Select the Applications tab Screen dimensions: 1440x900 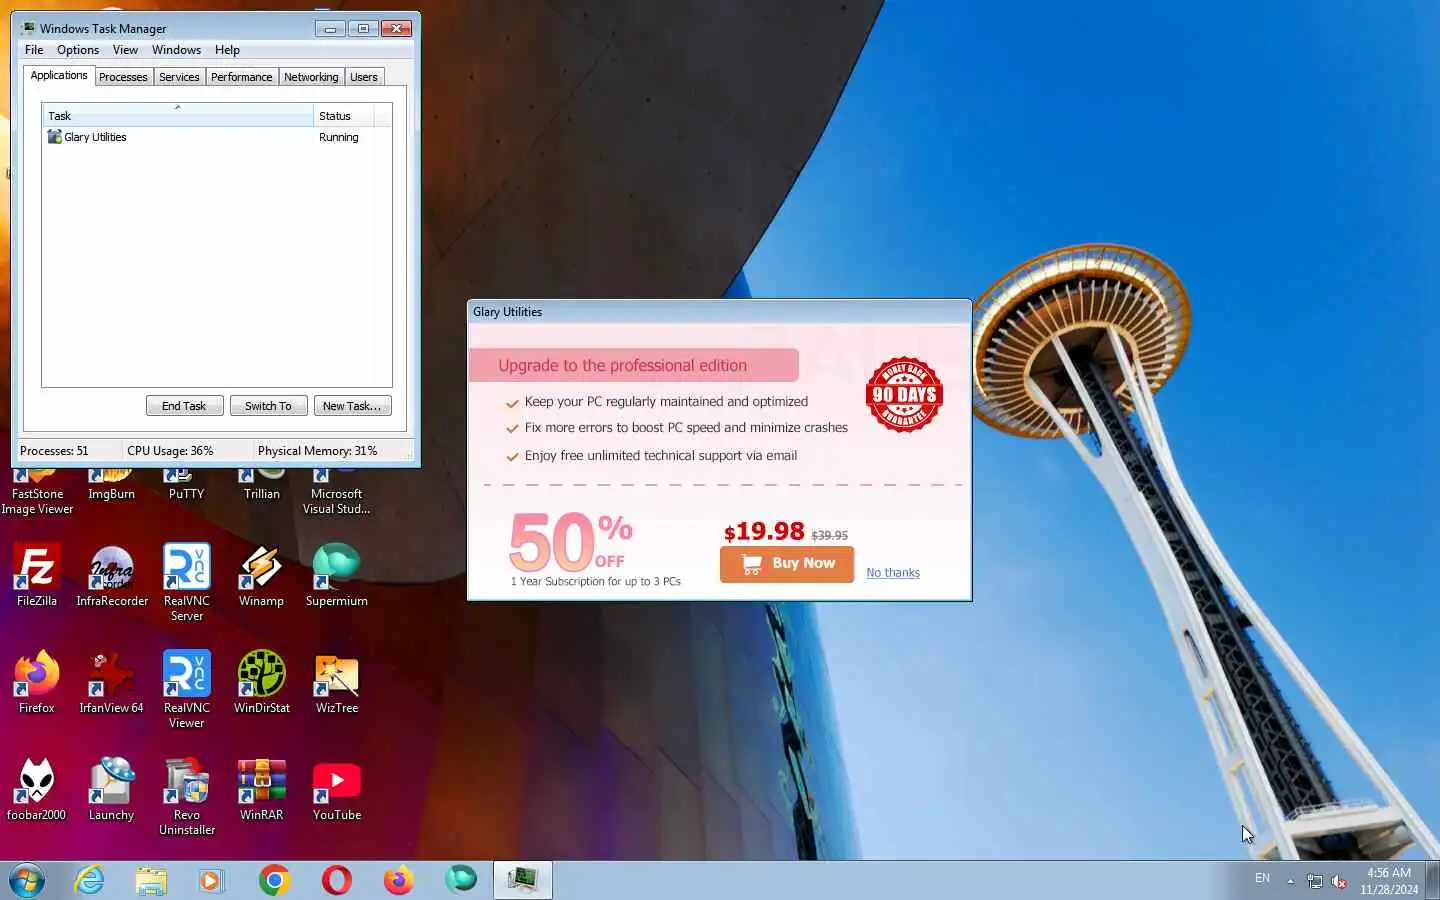click(x=59, y=76)
